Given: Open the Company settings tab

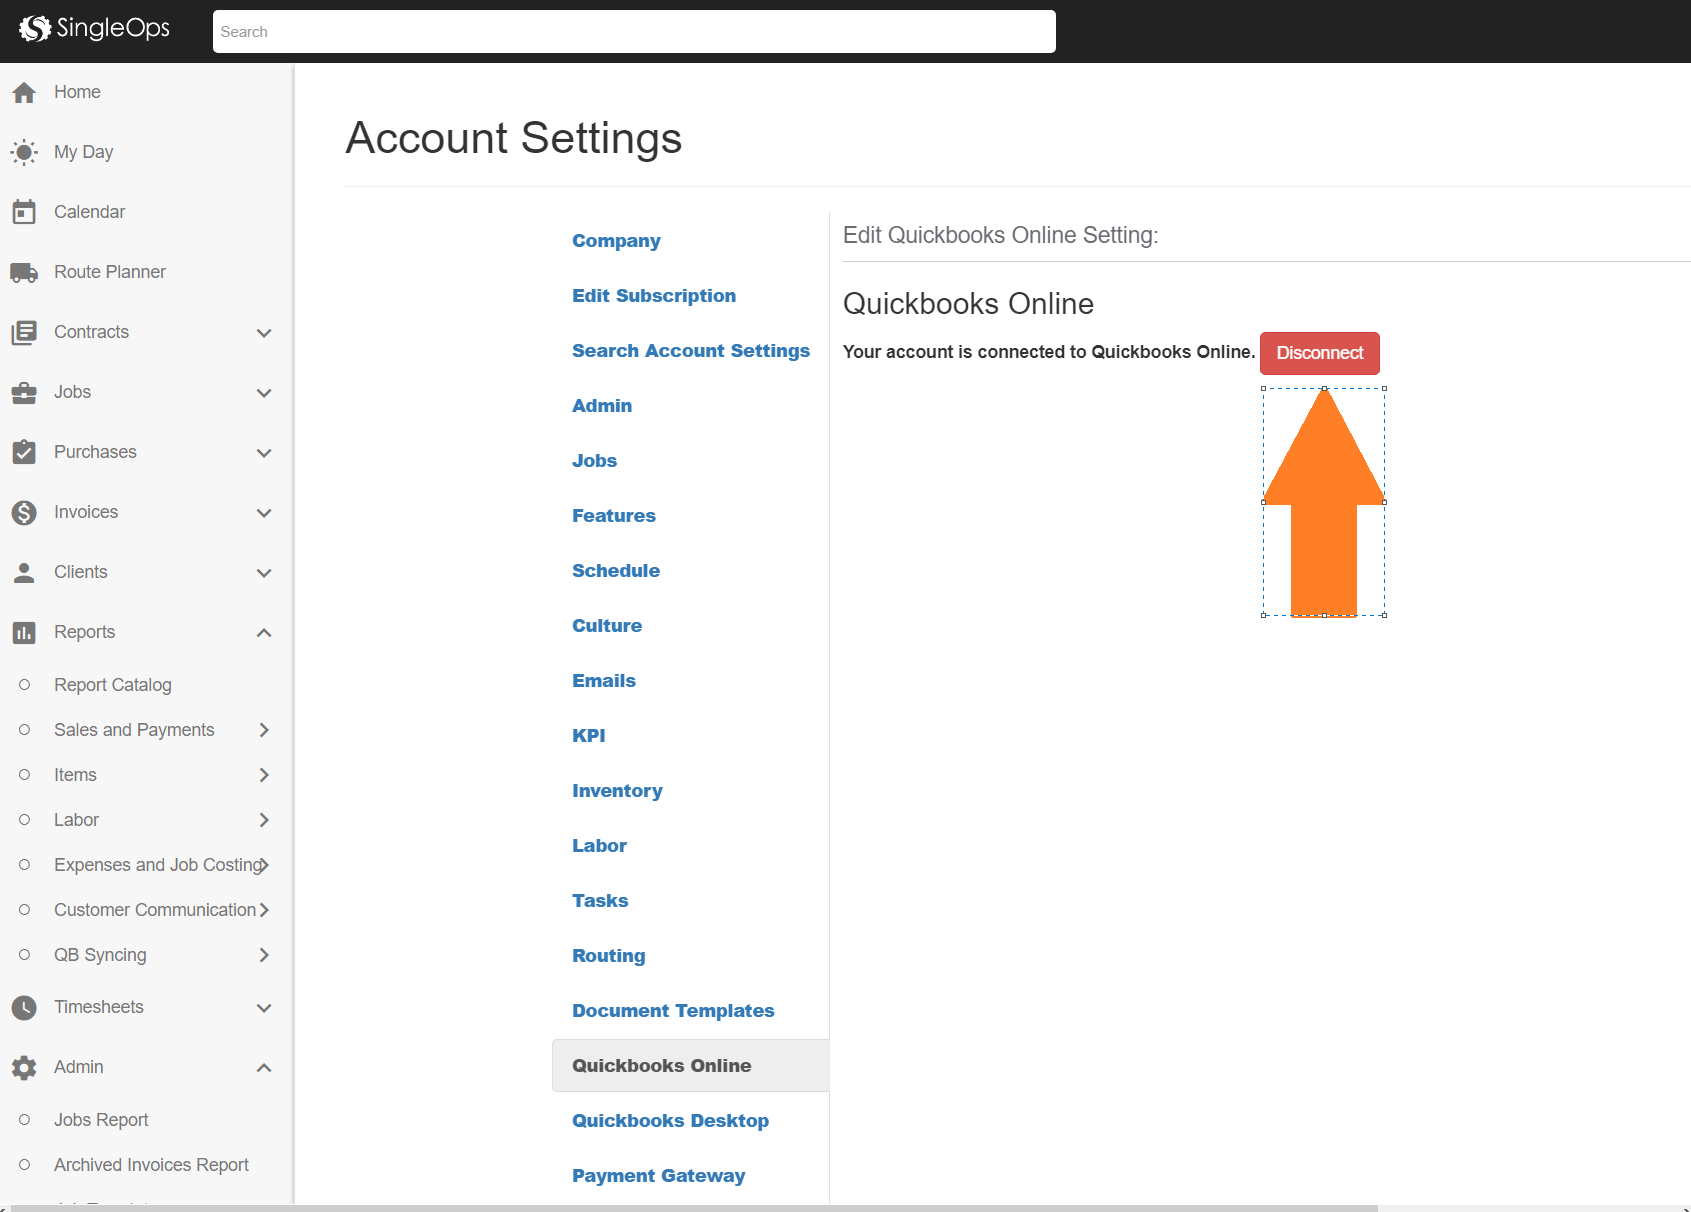Looking at the screenshot, I should click(616, 241).
